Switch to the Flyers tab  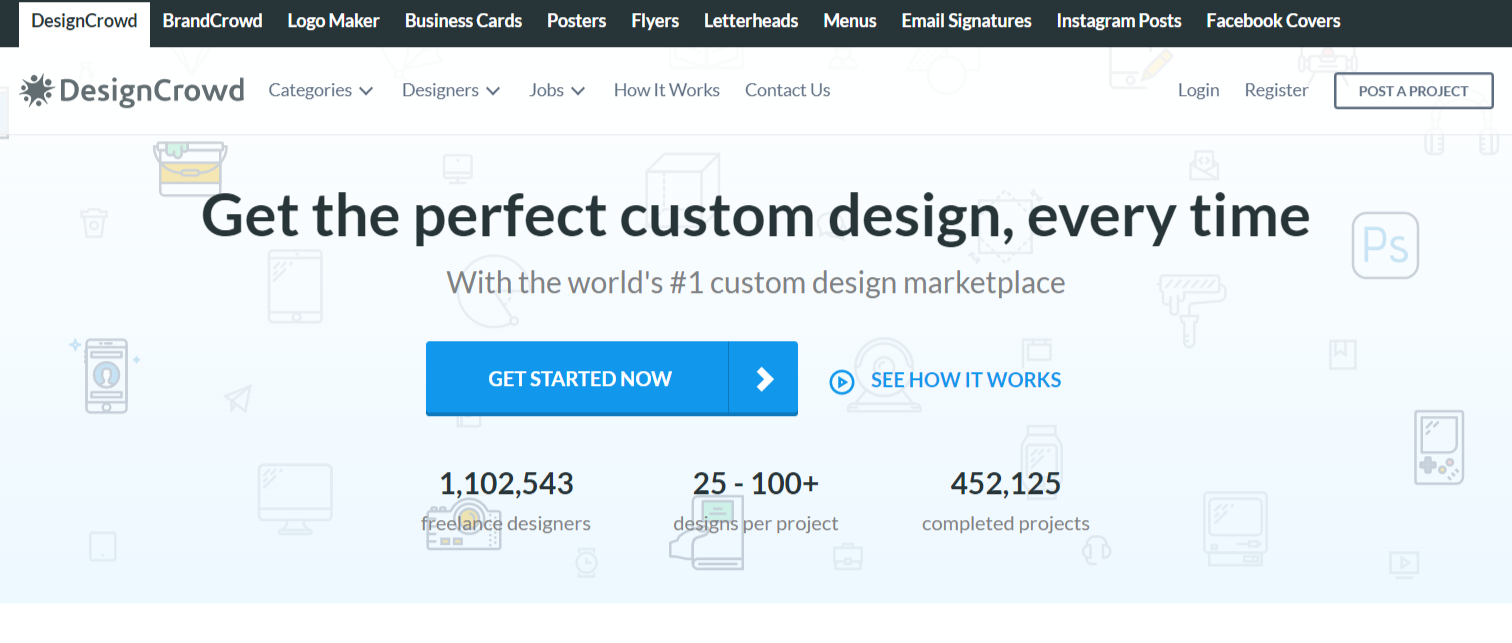655,20
